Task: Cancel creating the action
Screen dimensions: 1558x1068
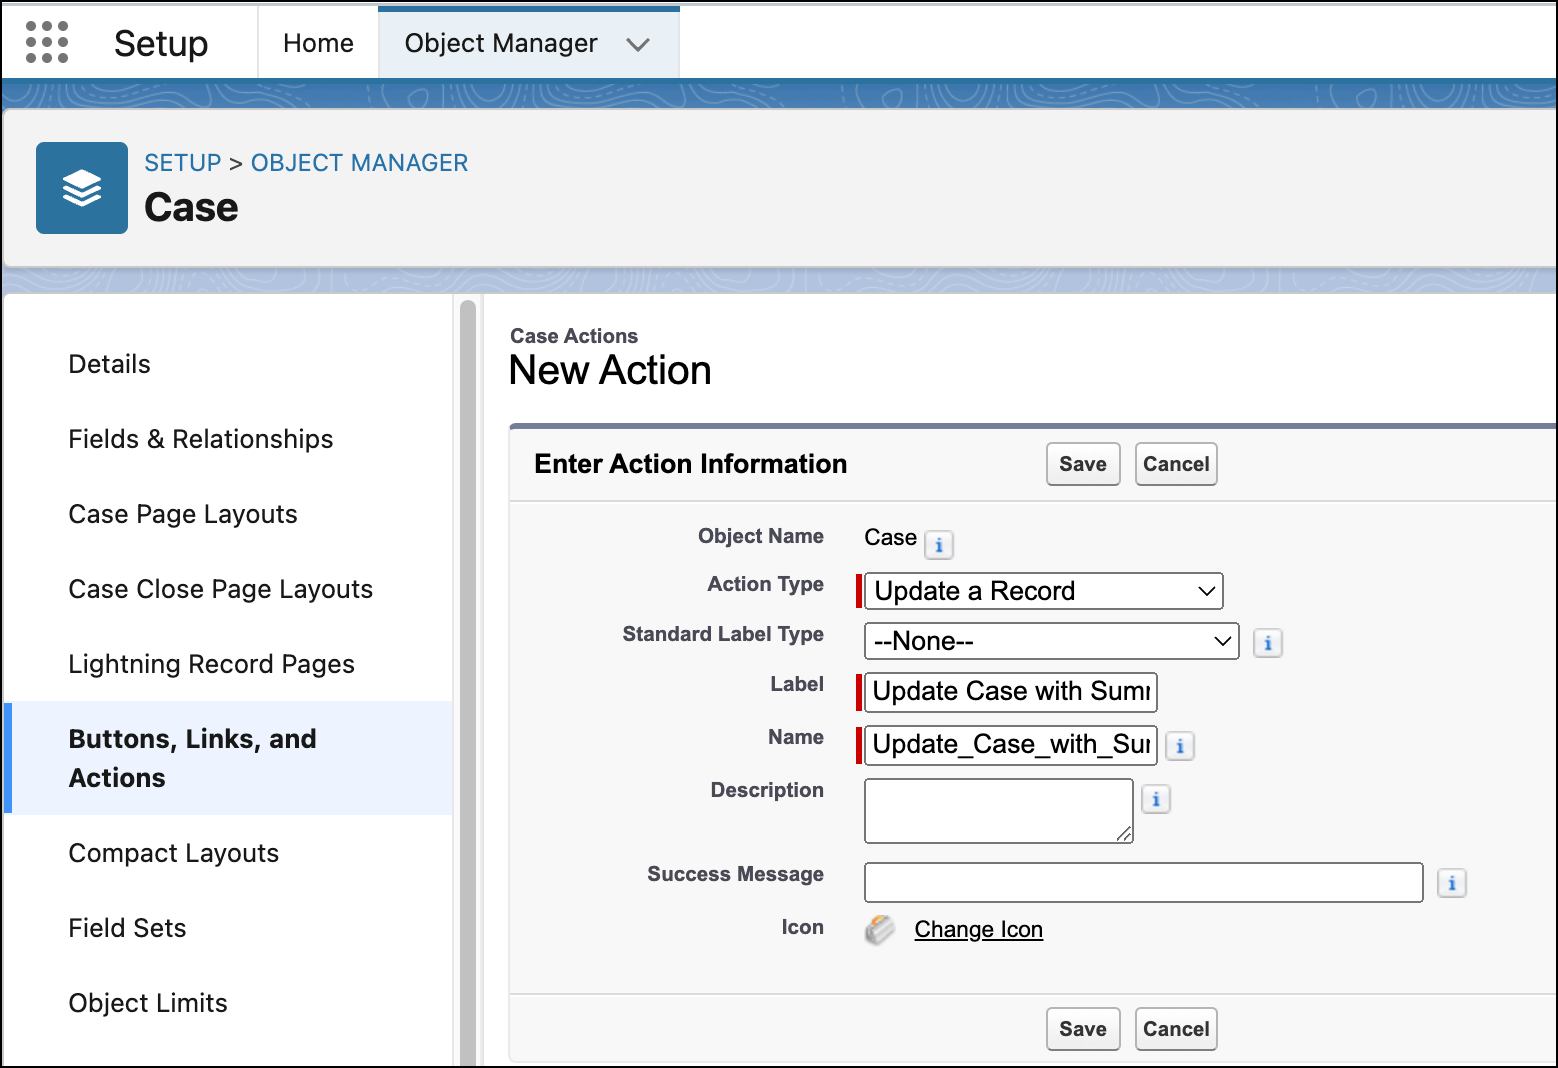Action: [x=1175, y=463]
